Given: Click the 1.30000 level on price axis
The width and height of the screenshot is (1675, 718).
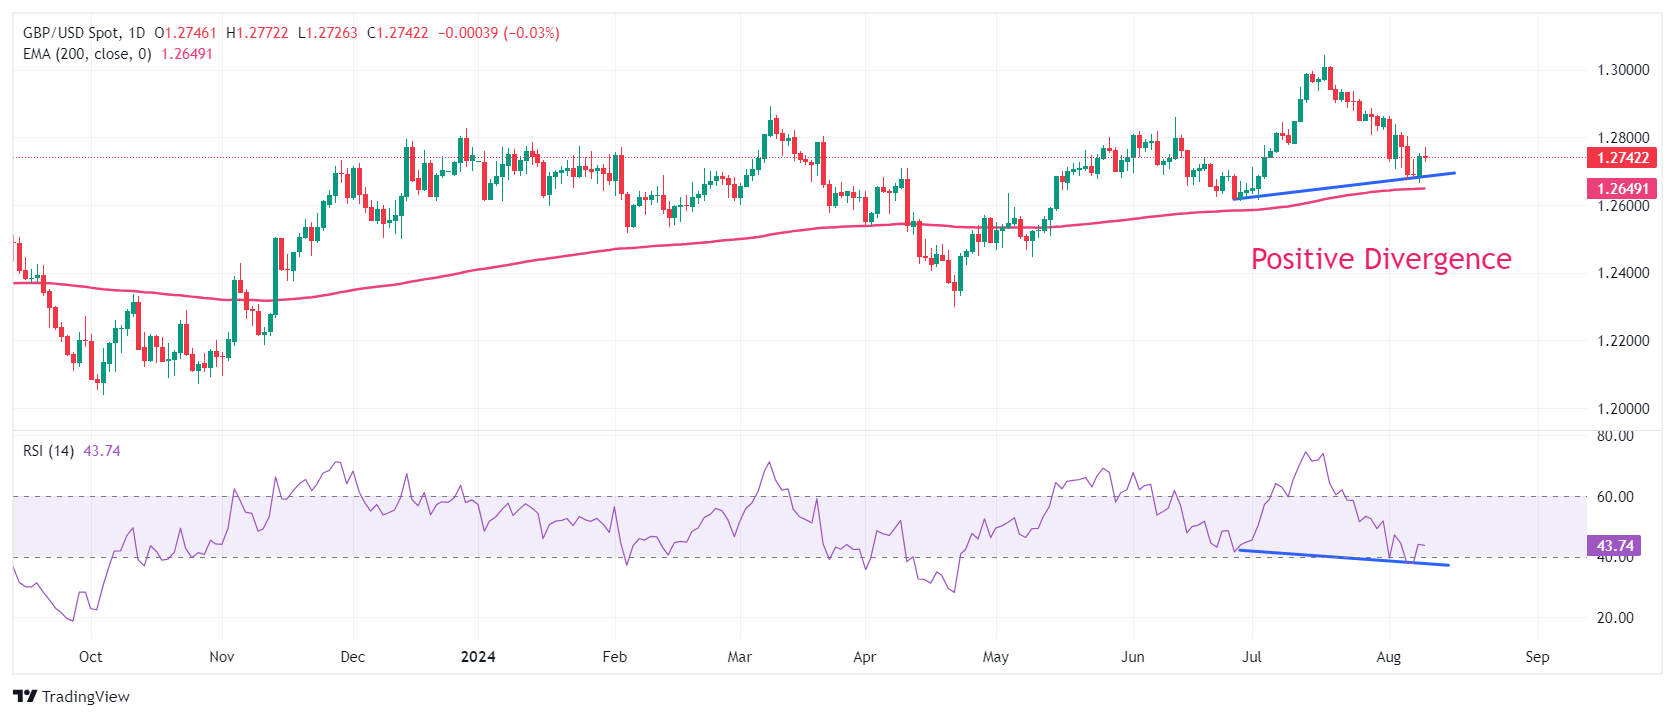Looking at the screenshot, I should click(1622, 70).
